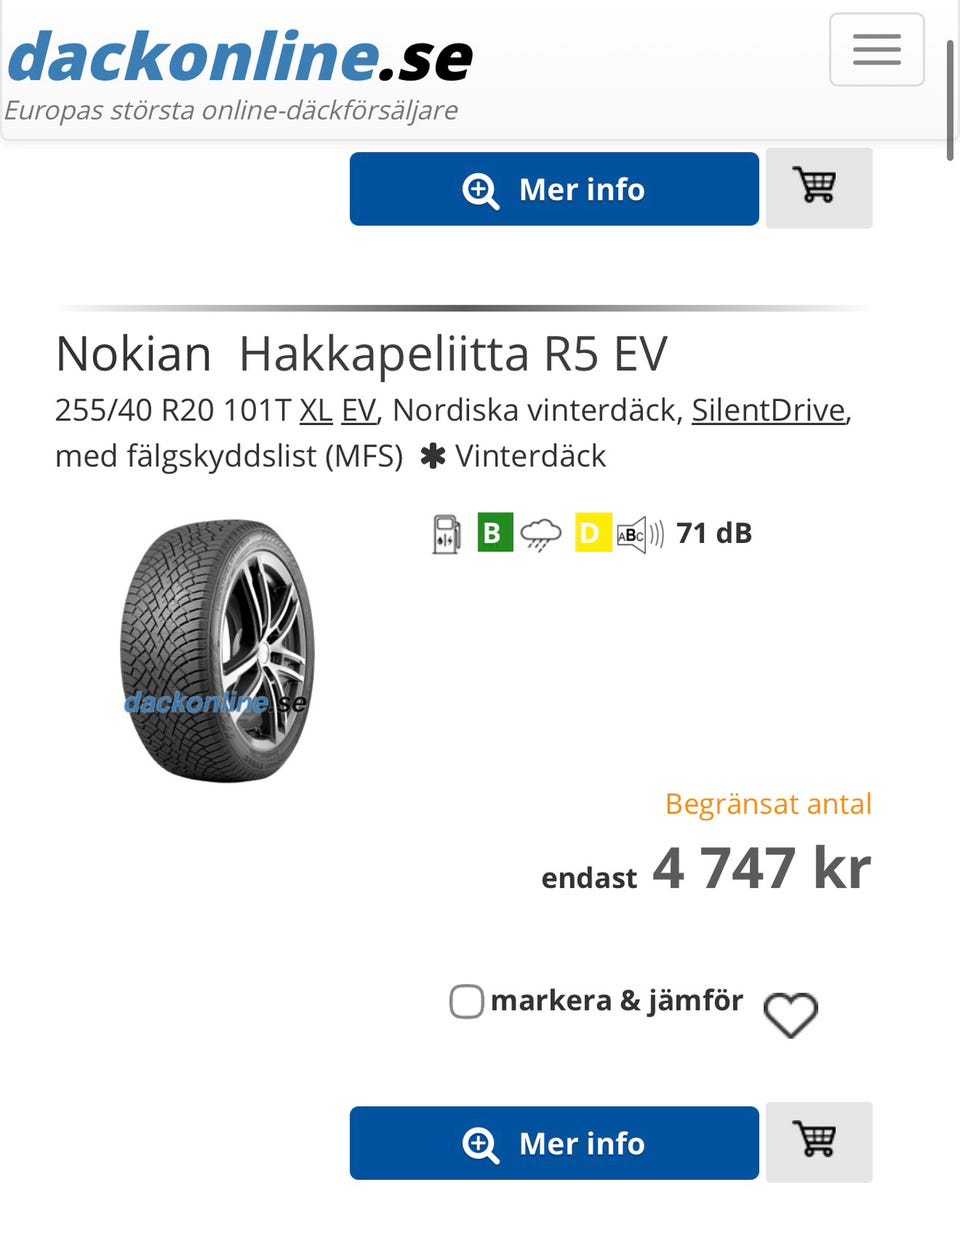Screen dimensions: 960x1241
Task: Click the yellow D wet grip badge
Action: (593, 533)
